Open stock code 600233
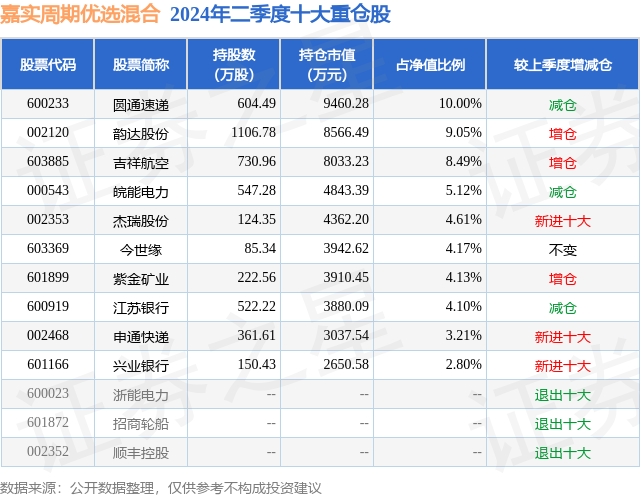 [48, 104]
